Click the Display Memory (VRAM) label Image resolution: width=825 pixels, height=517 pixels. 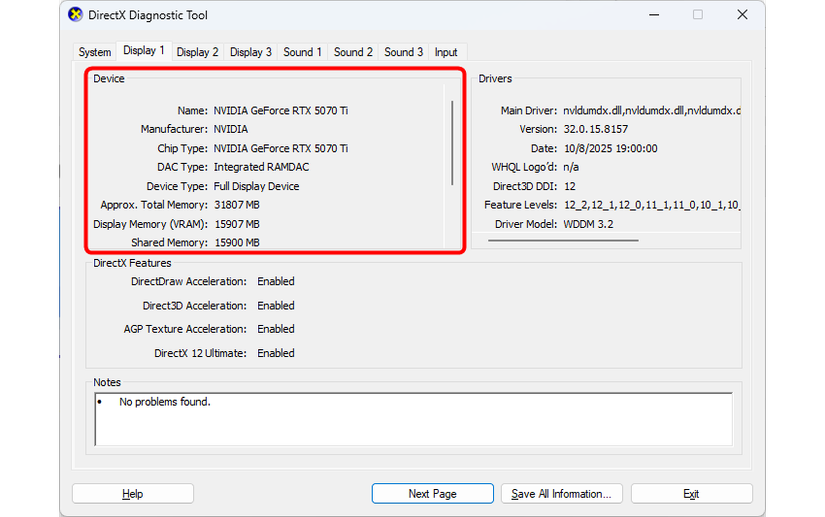pyautogui.click(x=150, y=224)
